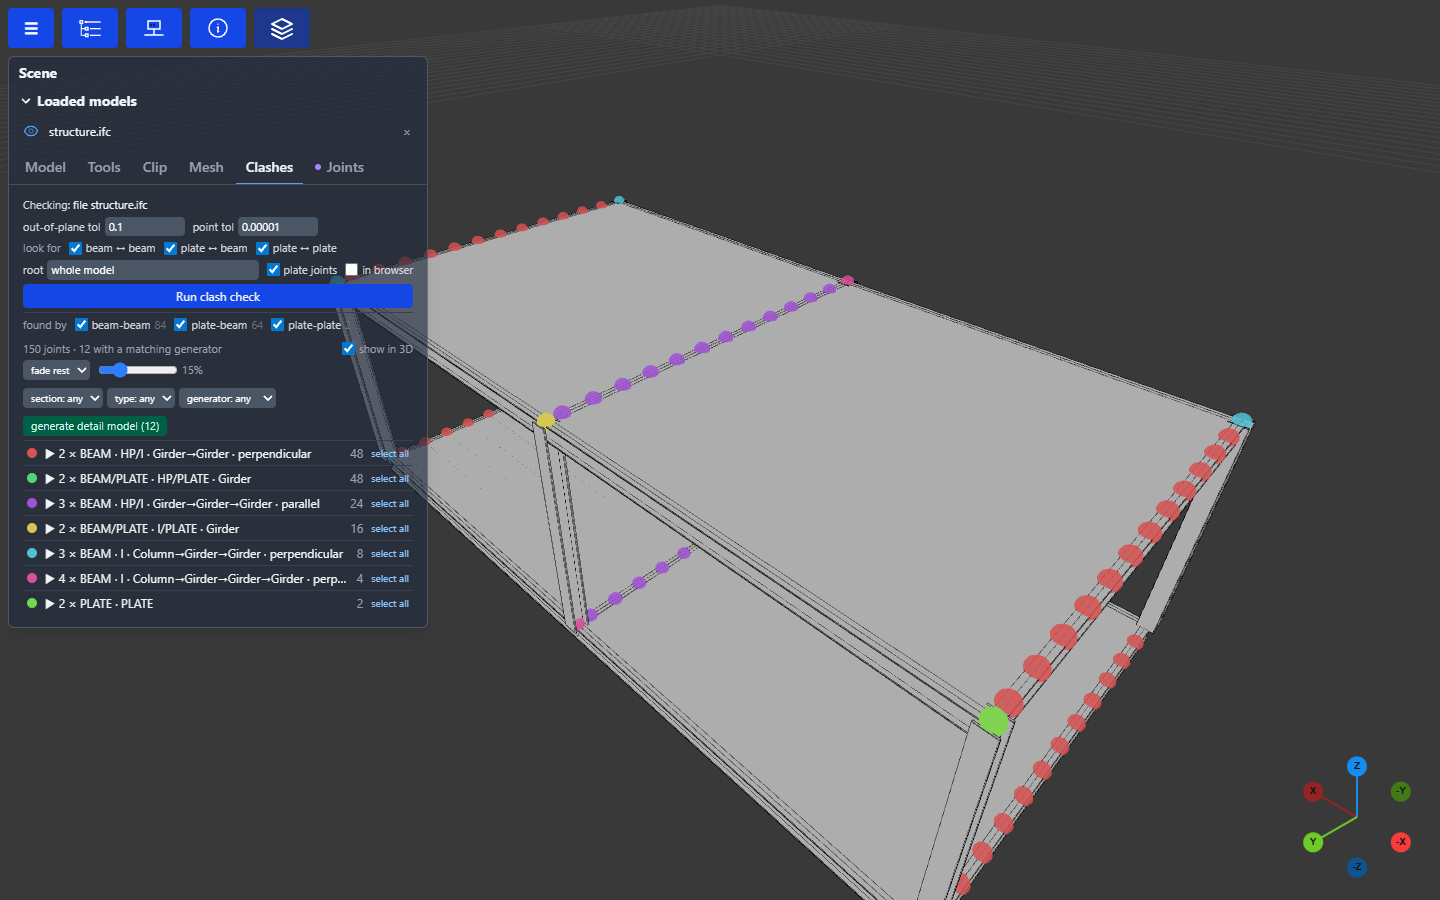Uncheck found-by beam-beam filter
The image size is (1440, 900).
(x=81, y=325)
